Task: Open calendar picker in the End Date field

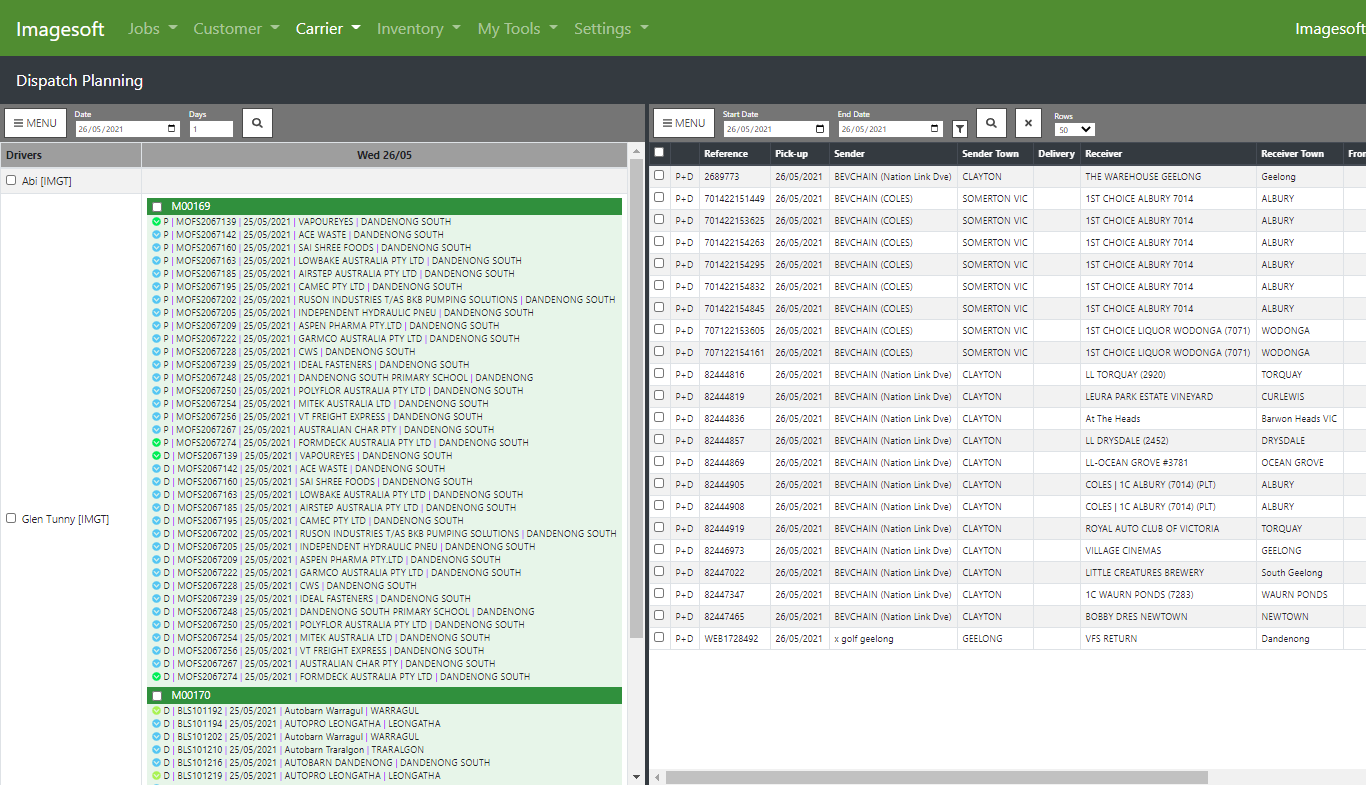Action: [x=935, y=129]
